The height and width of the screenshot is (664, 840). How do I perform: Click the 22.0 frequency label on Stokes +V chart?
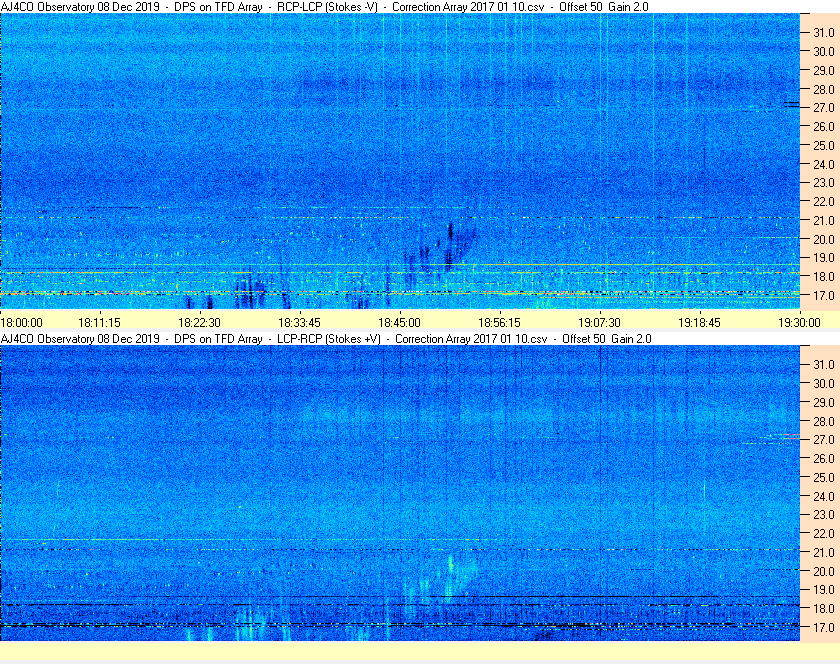pyautogui.click(x=824, y=534)
